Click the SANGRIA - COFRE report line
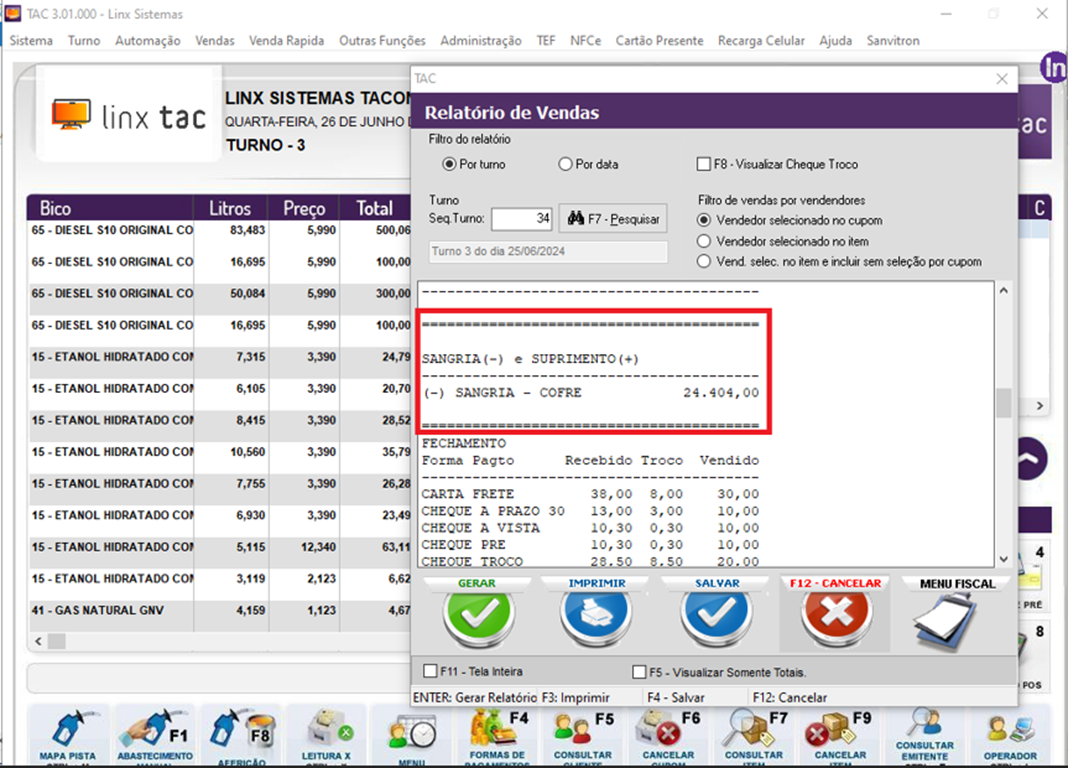Viewport: 1068px width, 768px height. pyautogui.click(x=590, y=393)
